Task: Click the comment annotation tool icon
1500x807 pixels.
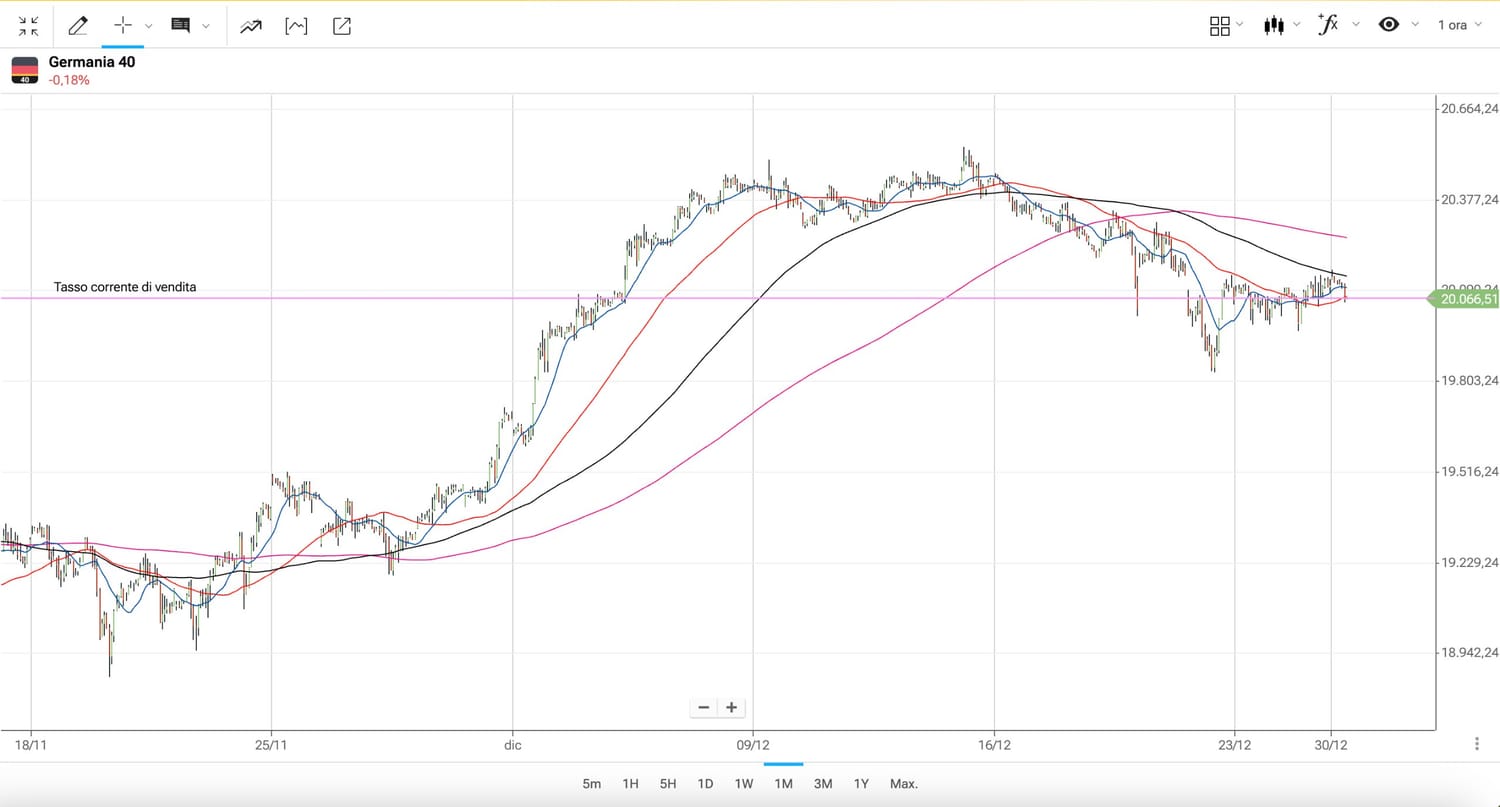Action: 181,26
